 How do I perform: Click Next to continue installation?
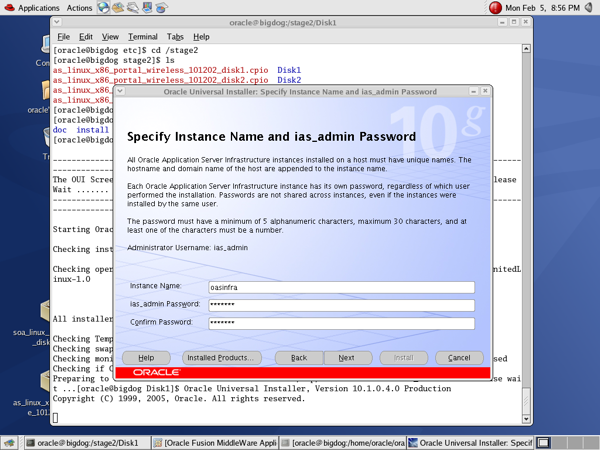(348, 358)
